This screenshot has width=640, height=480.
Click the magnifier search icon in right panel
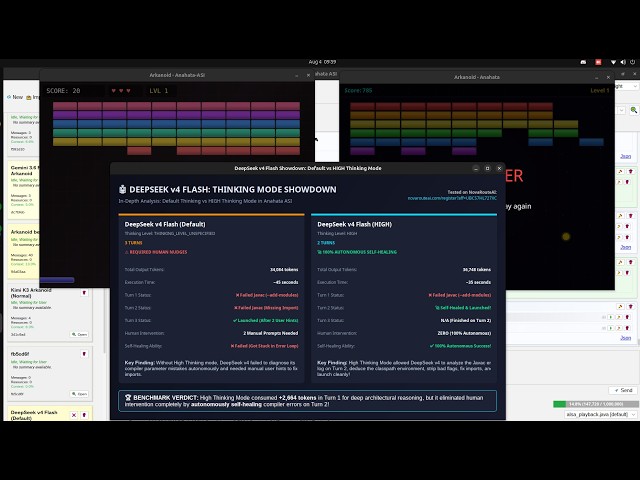(x=633, y=110)
